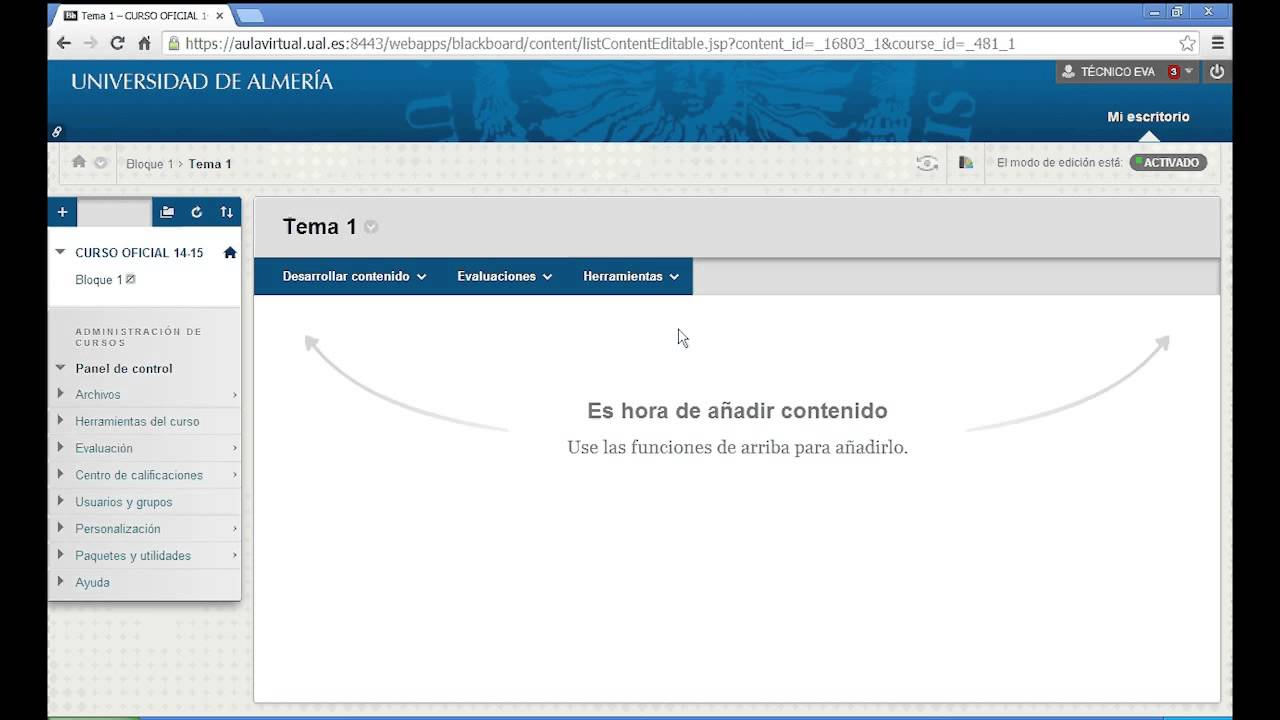Collapse the Panel de control section

(60, 368)
